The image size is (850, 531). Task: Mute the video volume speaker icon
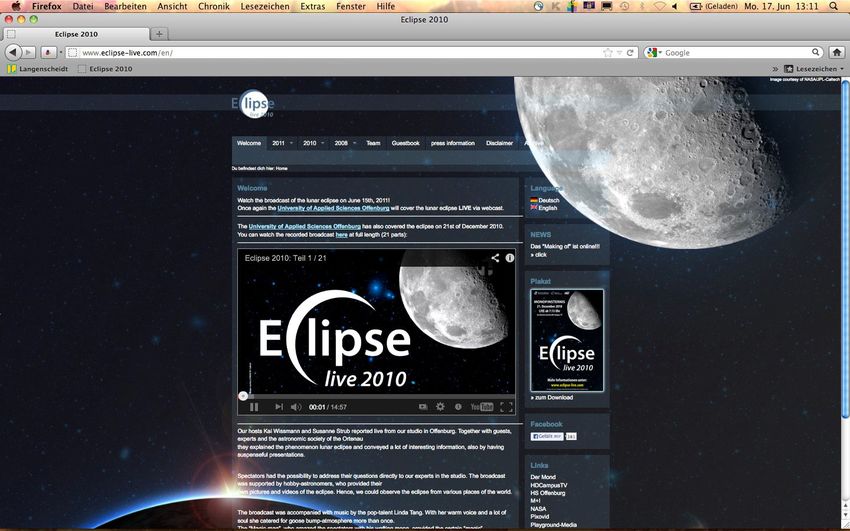[296, 407]
